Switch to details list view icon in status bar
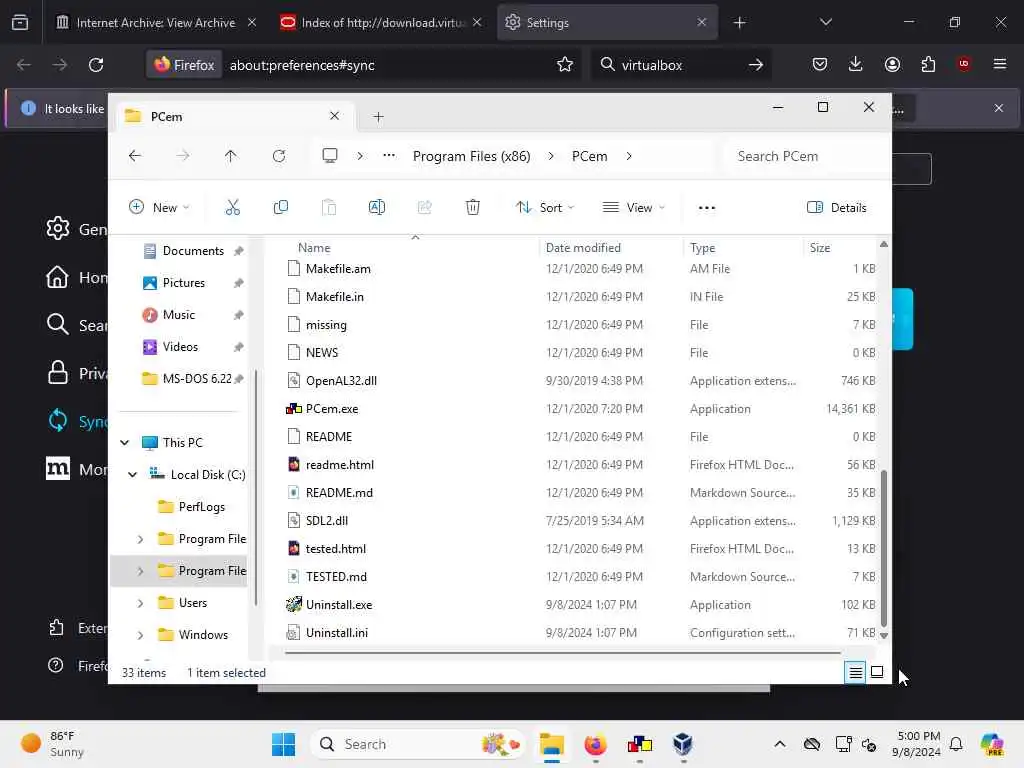The height and width of the screenshot is (768, 1024). (x=856, y=672)
